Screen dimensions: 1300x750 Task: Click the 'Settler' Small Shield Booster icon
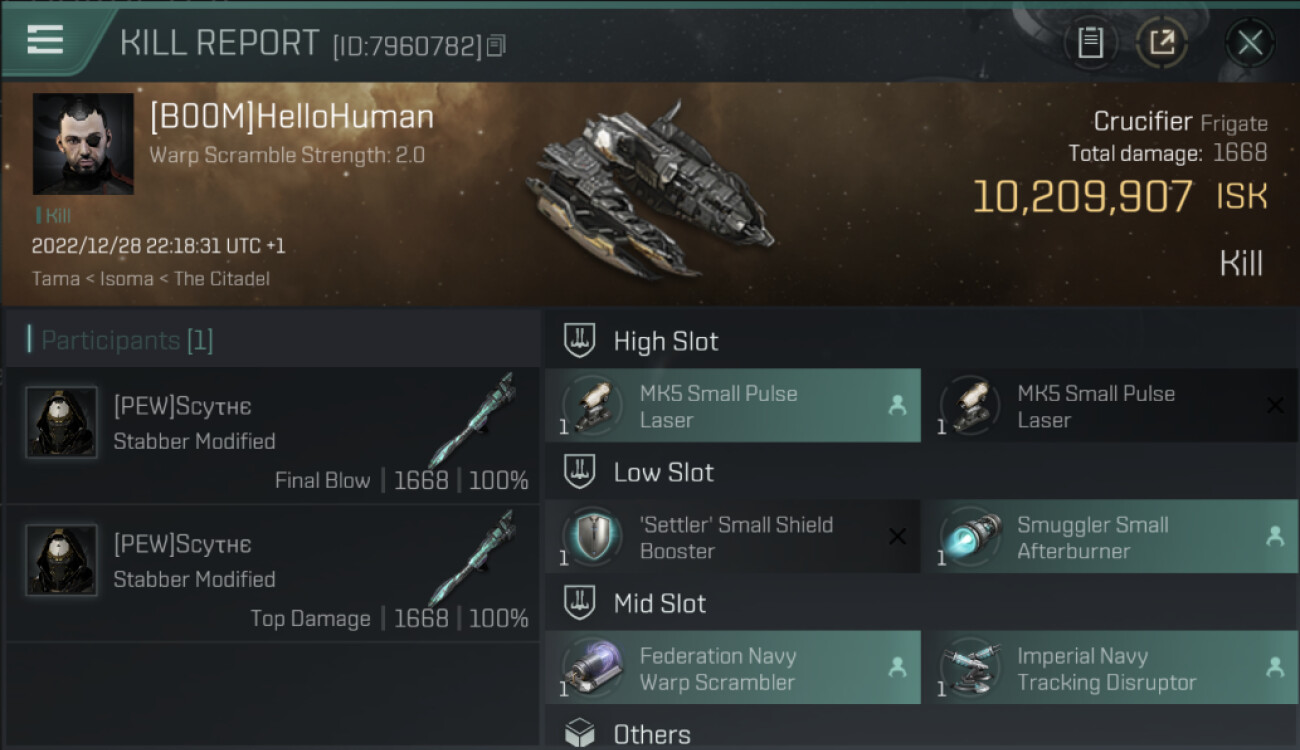593,537
